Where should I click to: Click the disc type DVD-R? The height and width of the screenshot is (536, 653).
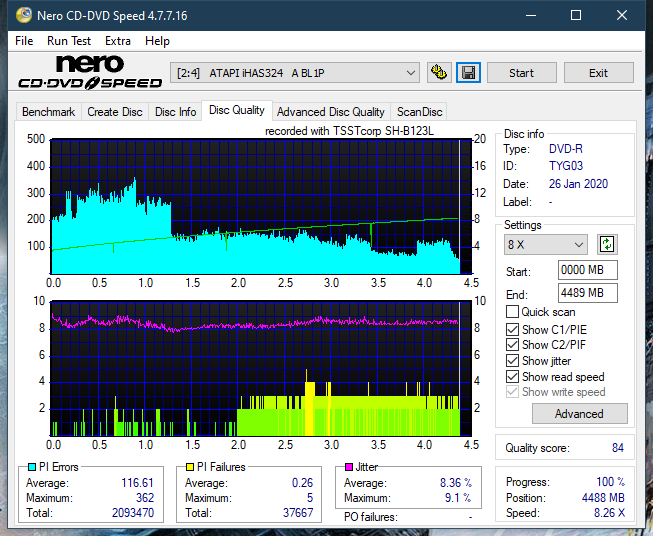click(566, 149)
